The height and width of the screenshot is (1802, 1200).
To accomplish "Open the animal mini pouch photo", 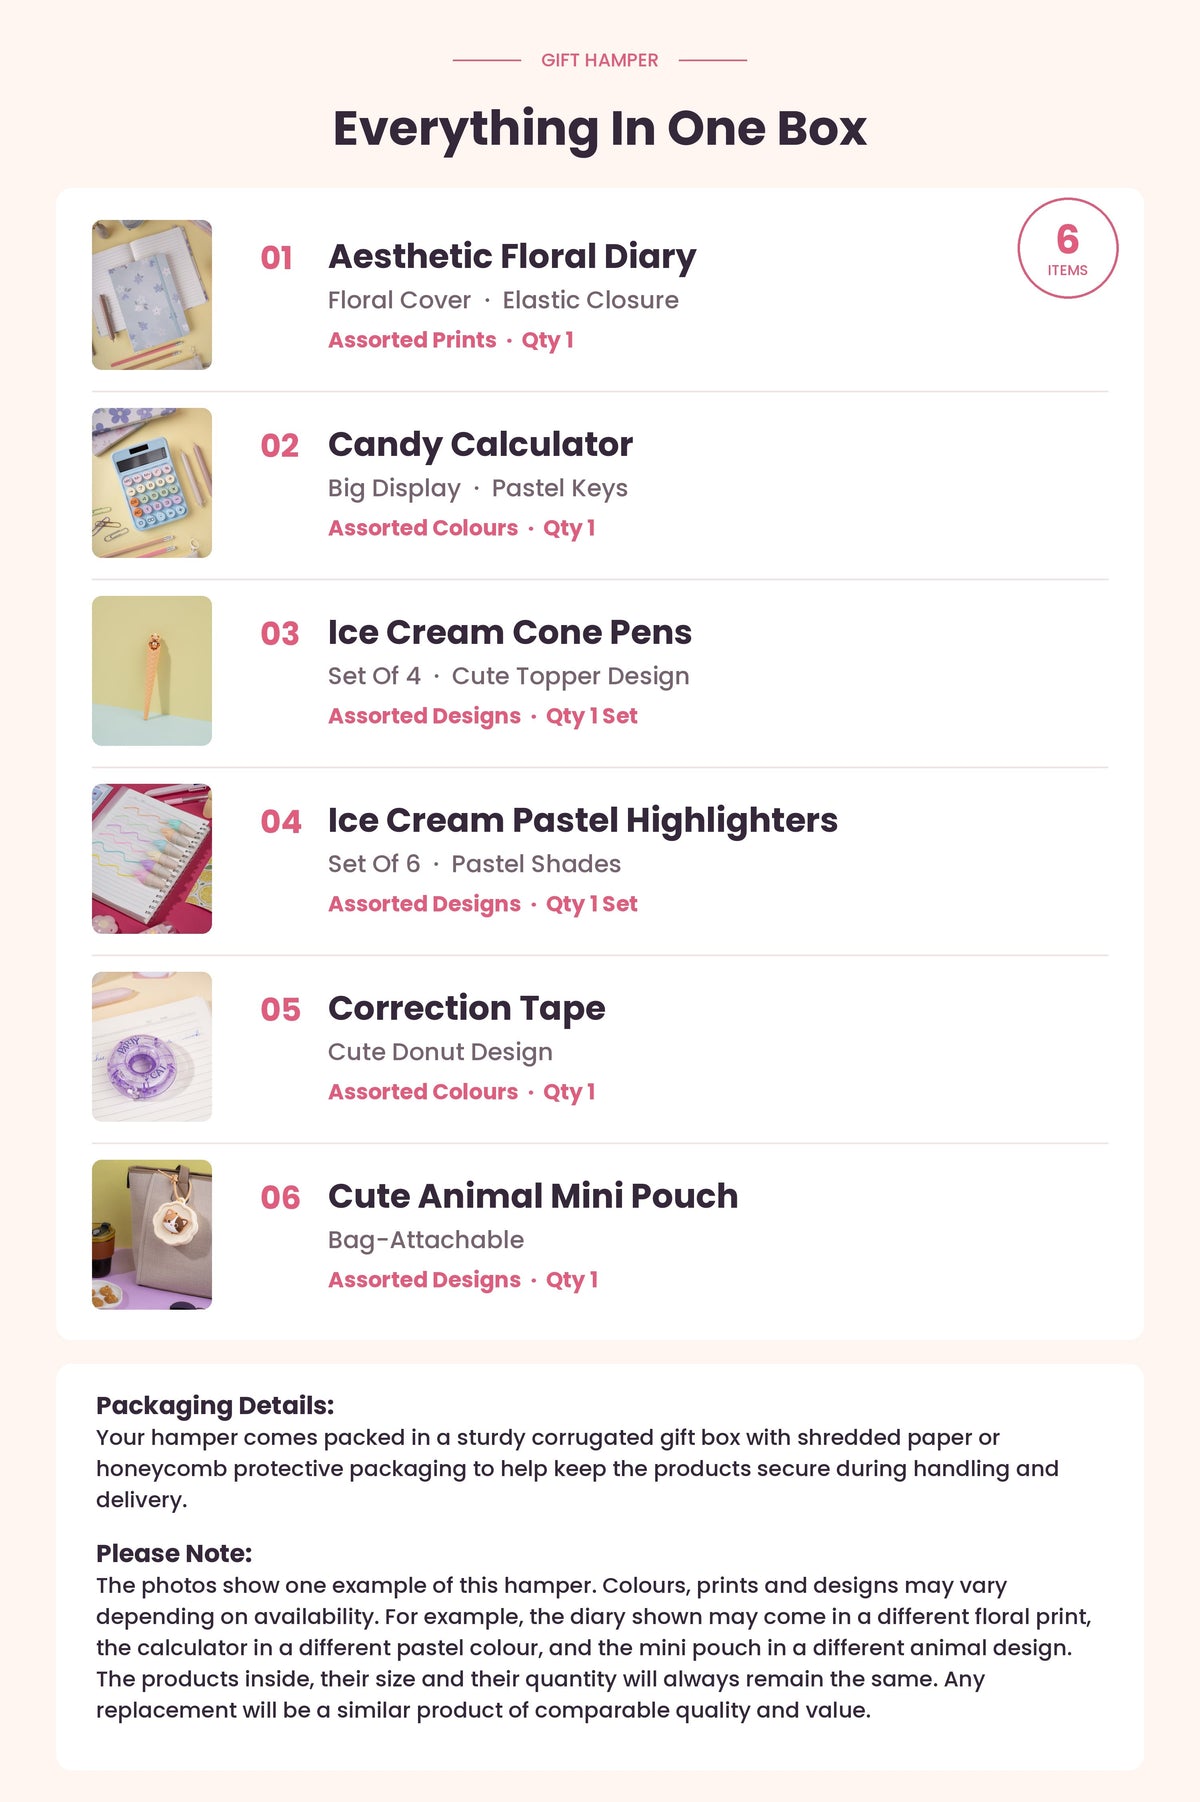I will click(152, 1235).
